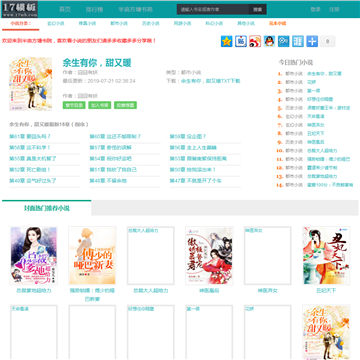Share to Sina Weibo icon
The width and height of the screenshot is (360, 360).
(255, 41)
